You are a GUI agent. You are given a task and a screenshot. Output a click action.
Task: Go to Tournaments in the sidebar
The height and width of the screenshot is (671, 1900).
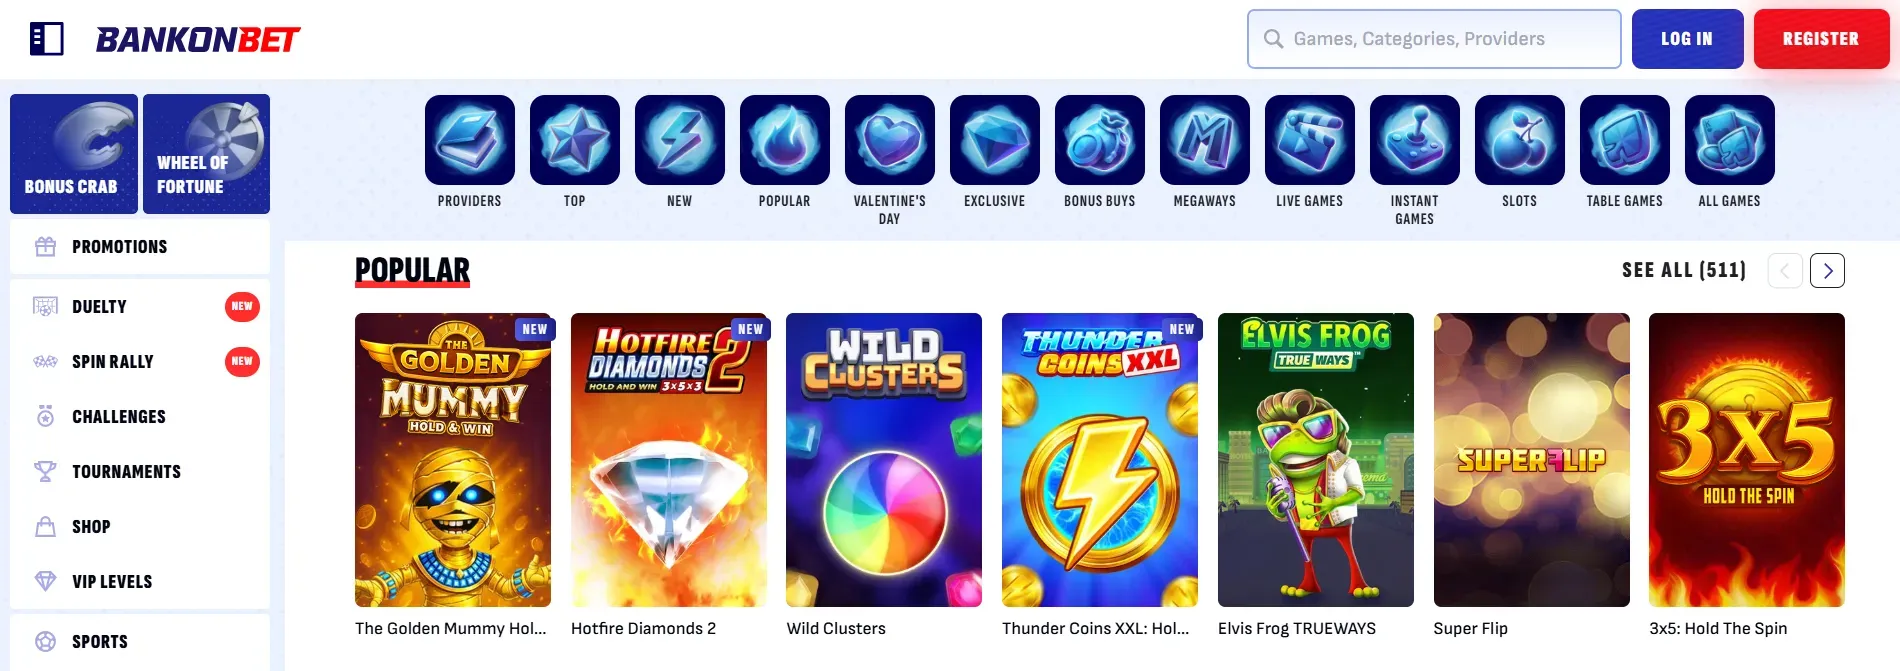pos(140,472)
